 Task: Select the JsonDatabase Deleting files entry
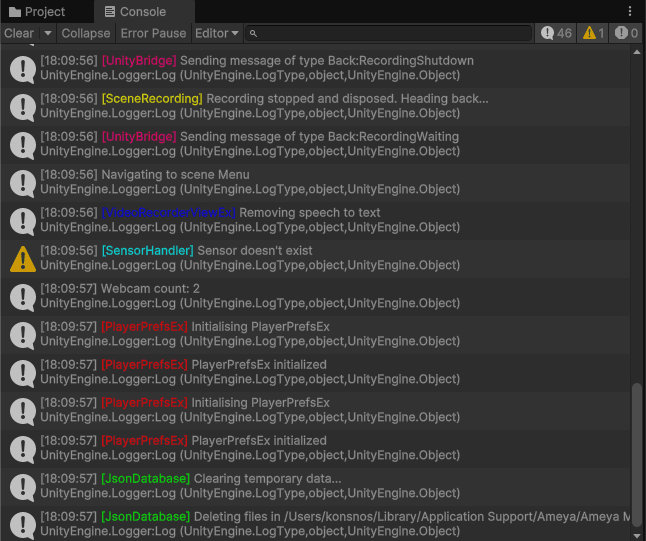[x=315, y=524]
